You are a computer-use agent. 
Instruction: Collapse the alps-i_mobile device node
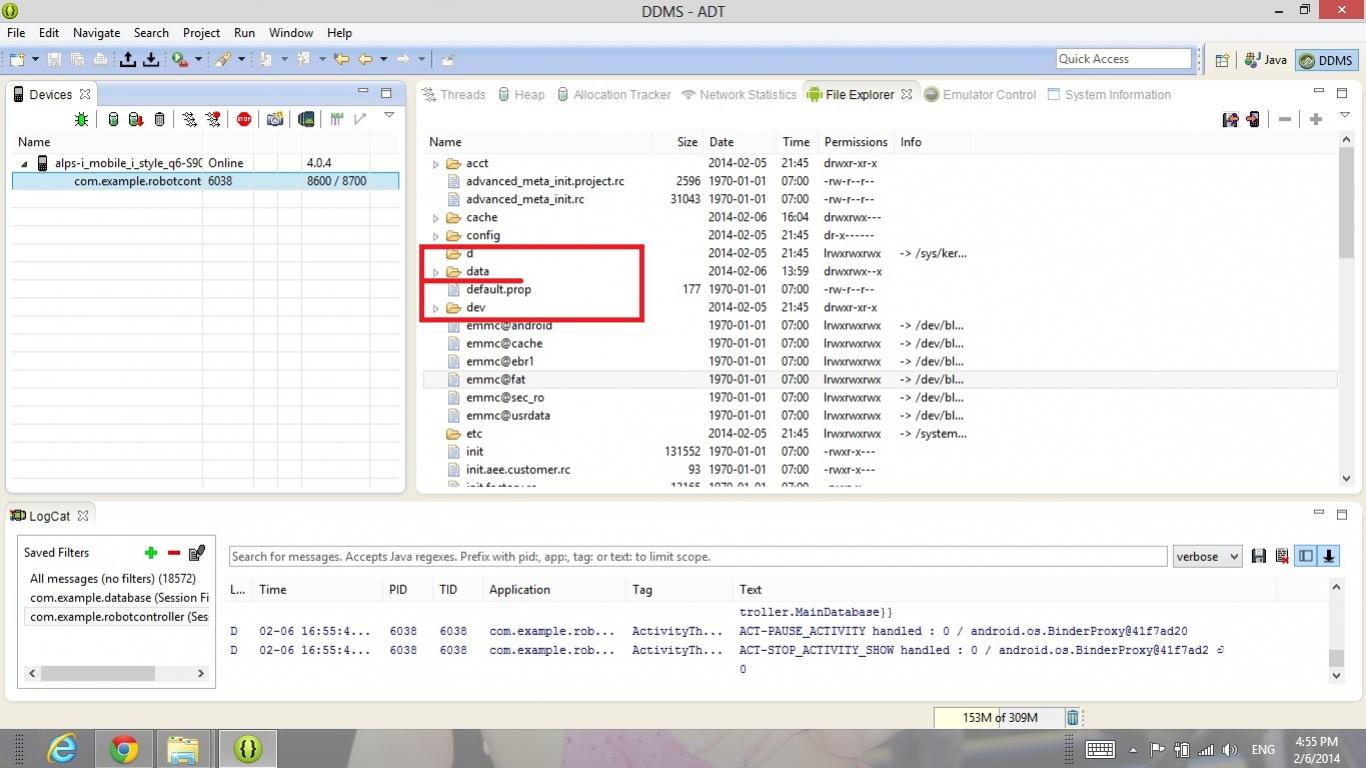(24, 163)
